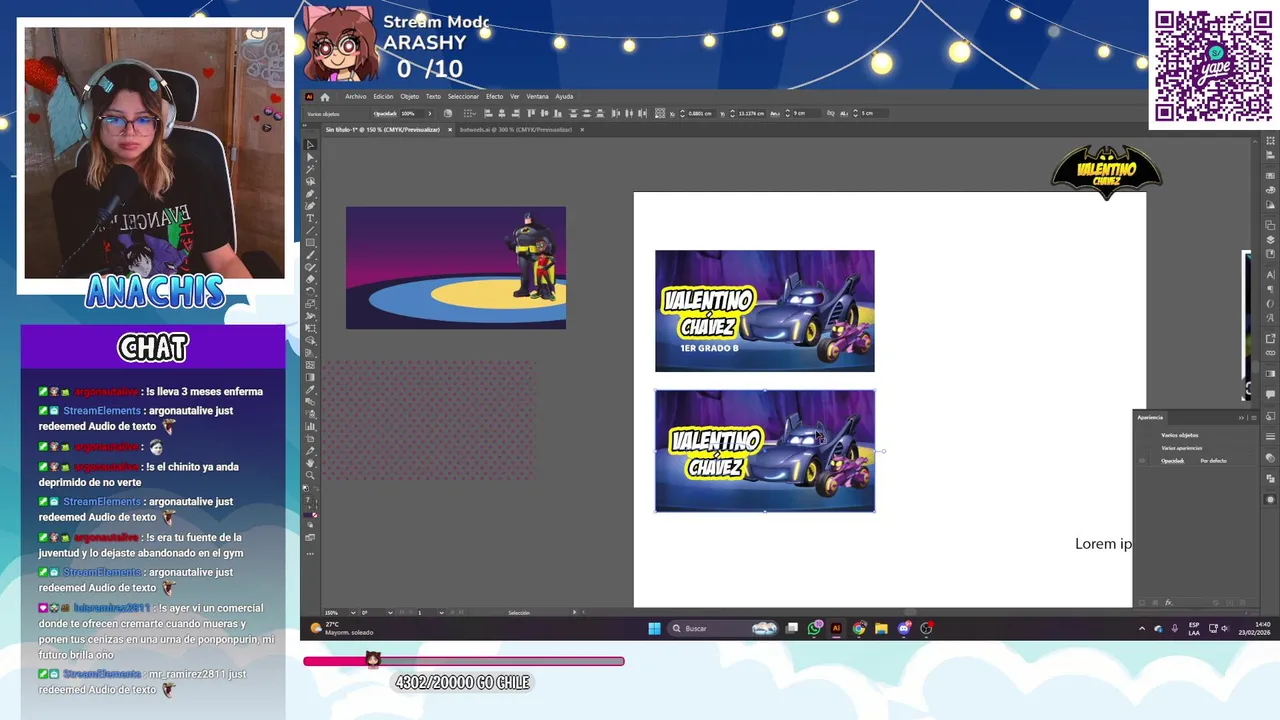This screenshot has height=720, width=1280.
Task: Open the Edit Toolbar three-dots button
Action: point(310,554)
